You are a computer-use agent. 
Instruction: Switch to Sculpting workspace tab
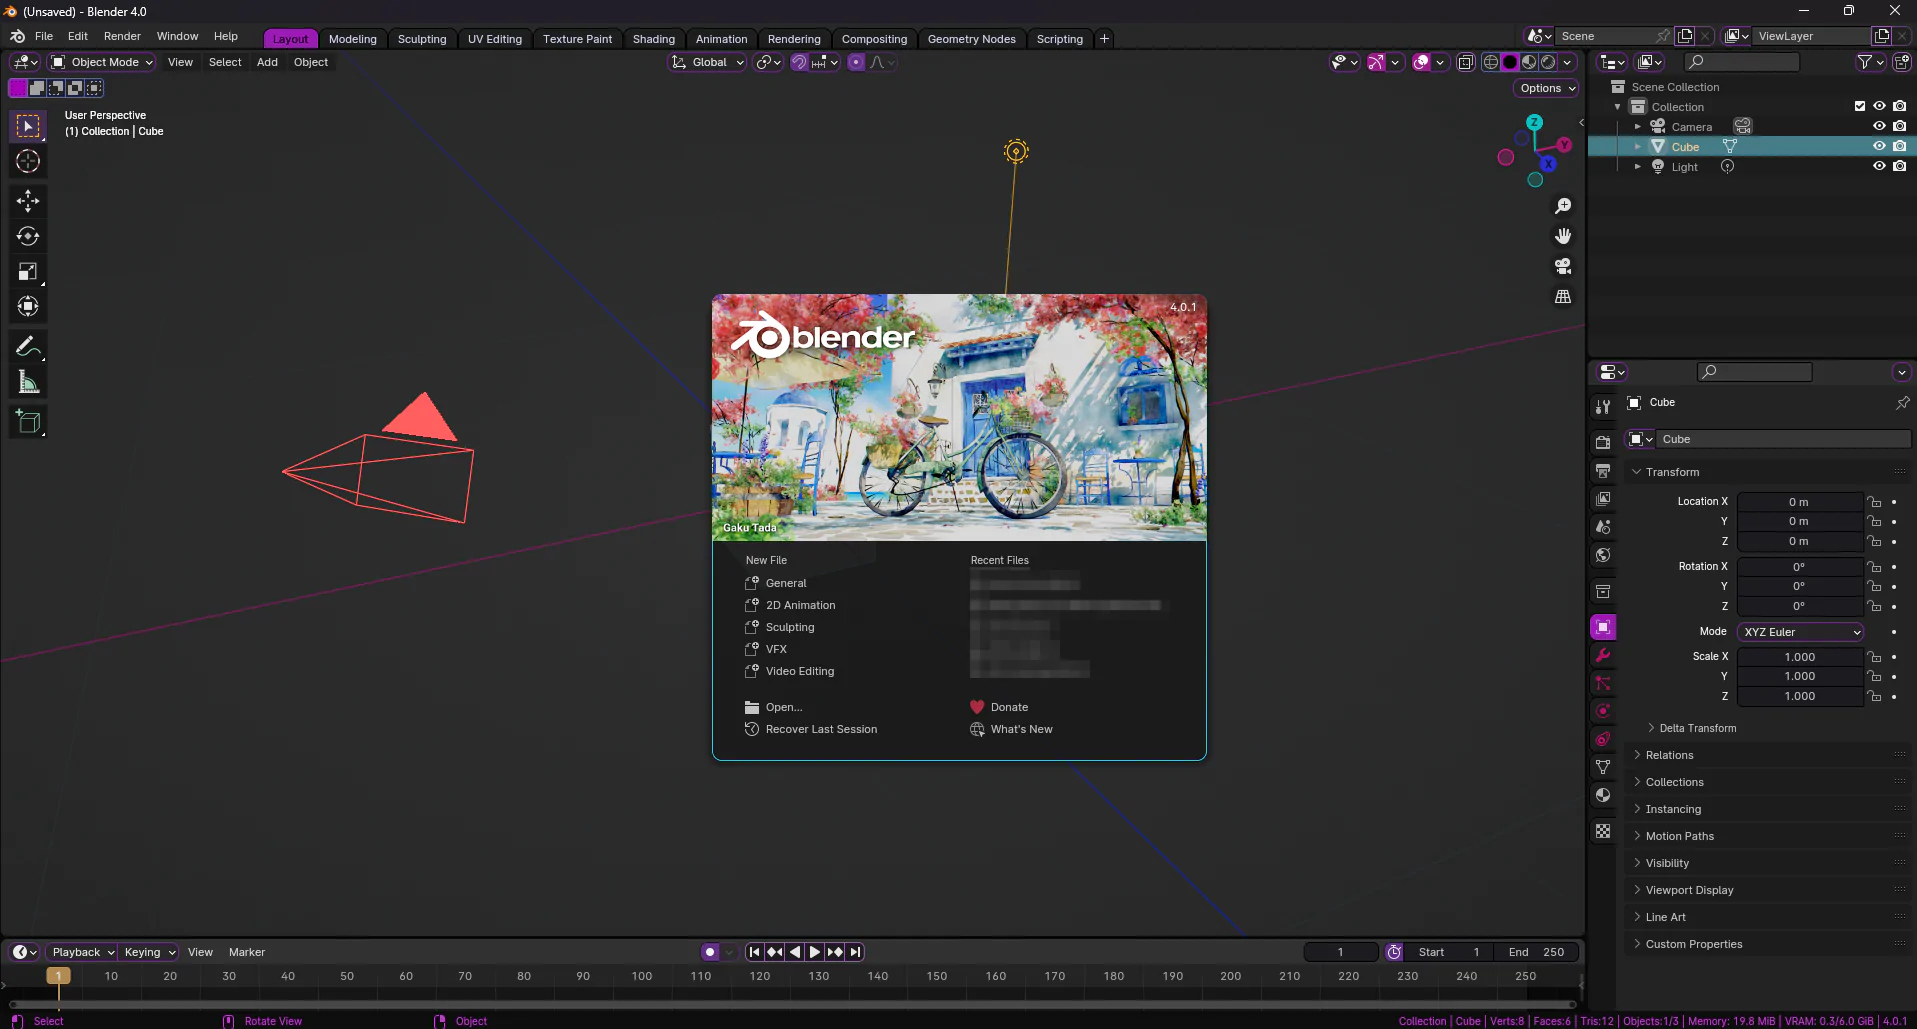422,39
